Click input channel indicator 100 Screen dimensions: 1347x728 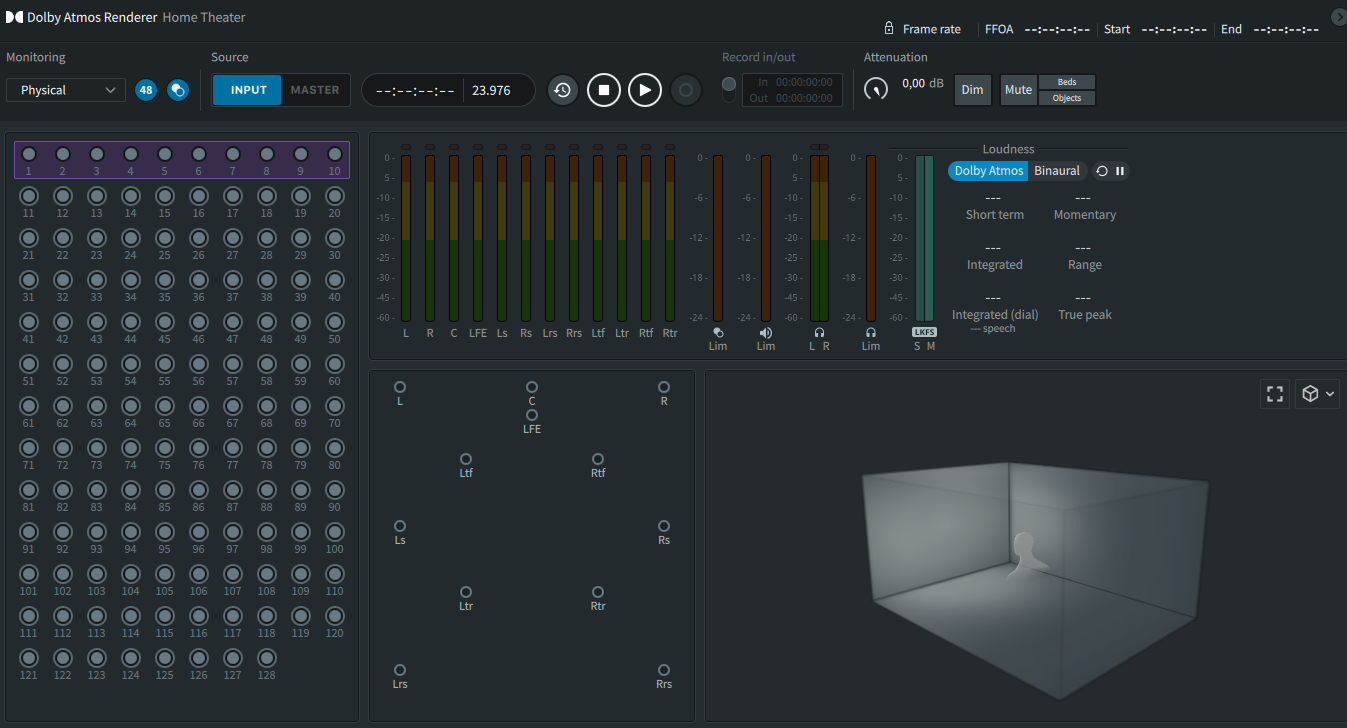[335, 532]
